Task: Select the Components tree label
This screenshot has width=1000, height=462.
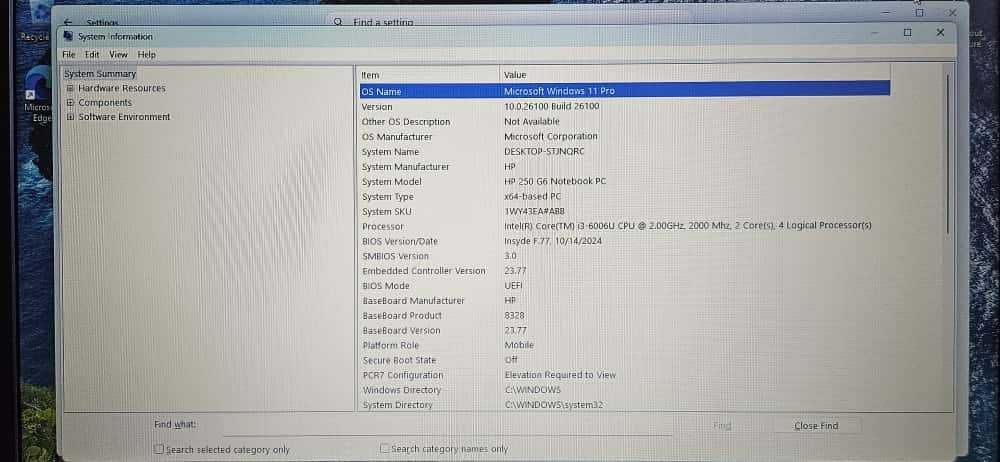Action: (x=105, y=103)
